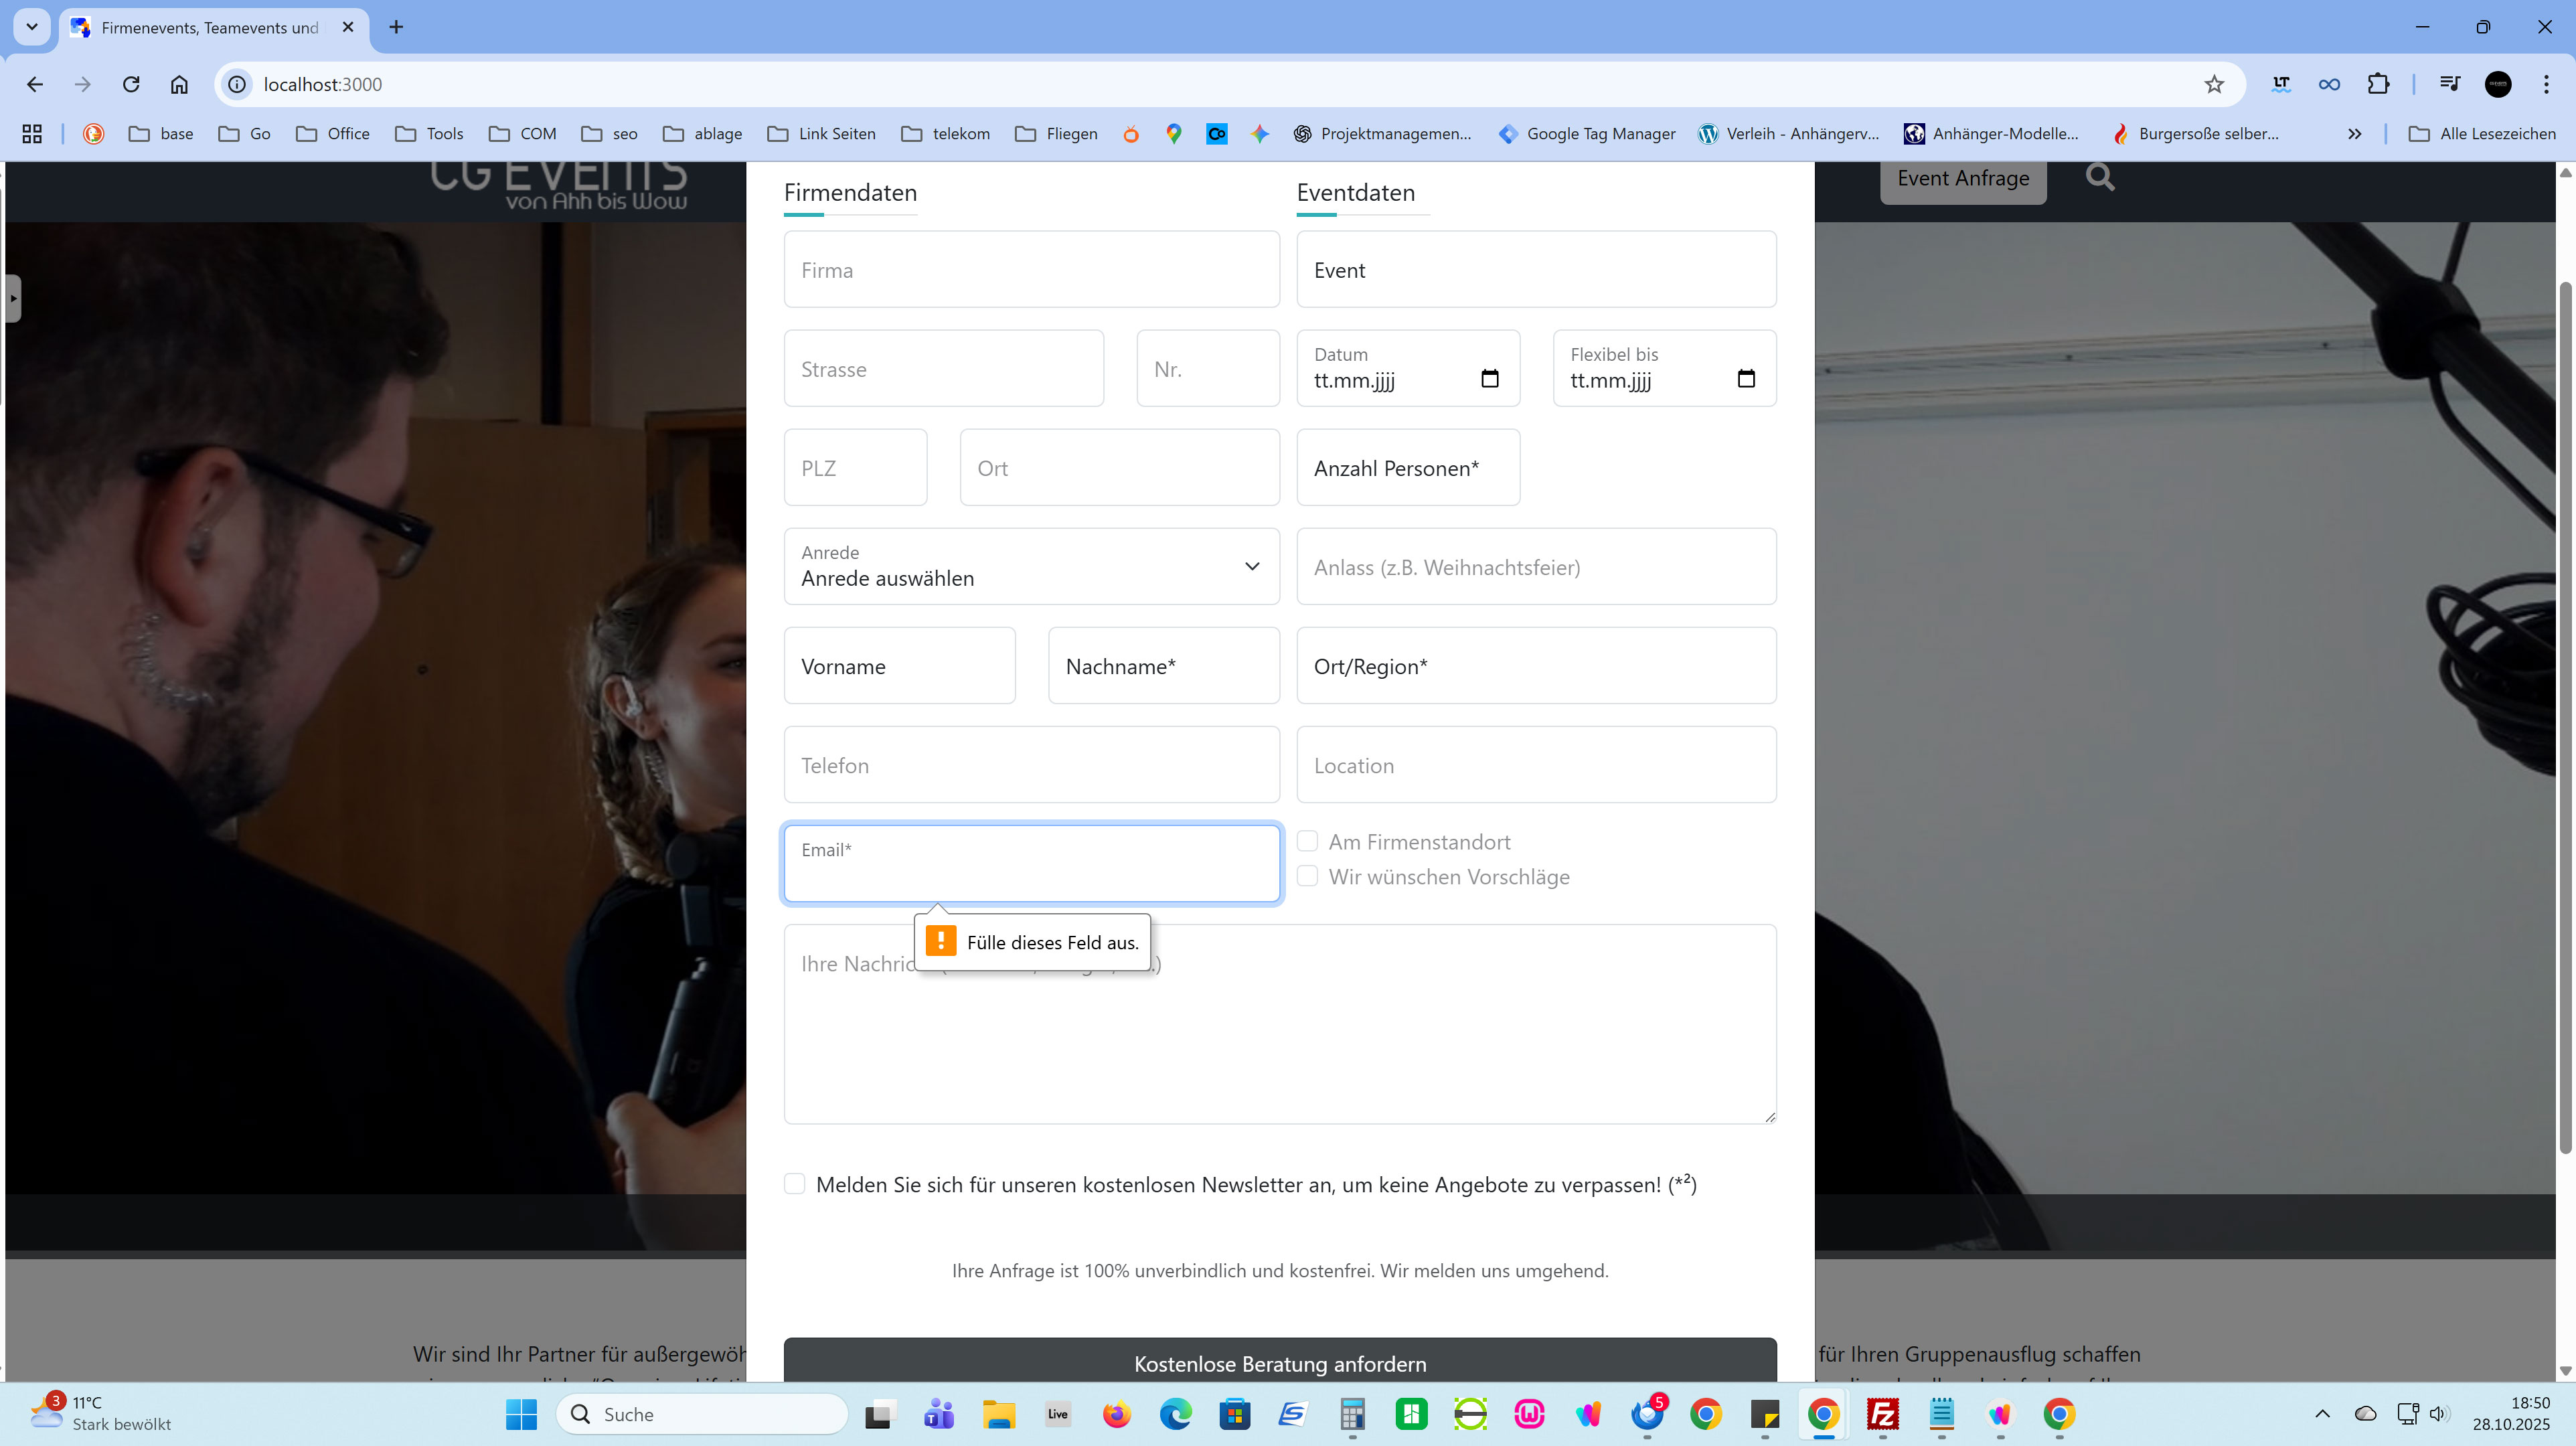Screen dimensions: 2576x1446
Task: Open the tab search dropdown arrow
Action: tap(32, 27)
